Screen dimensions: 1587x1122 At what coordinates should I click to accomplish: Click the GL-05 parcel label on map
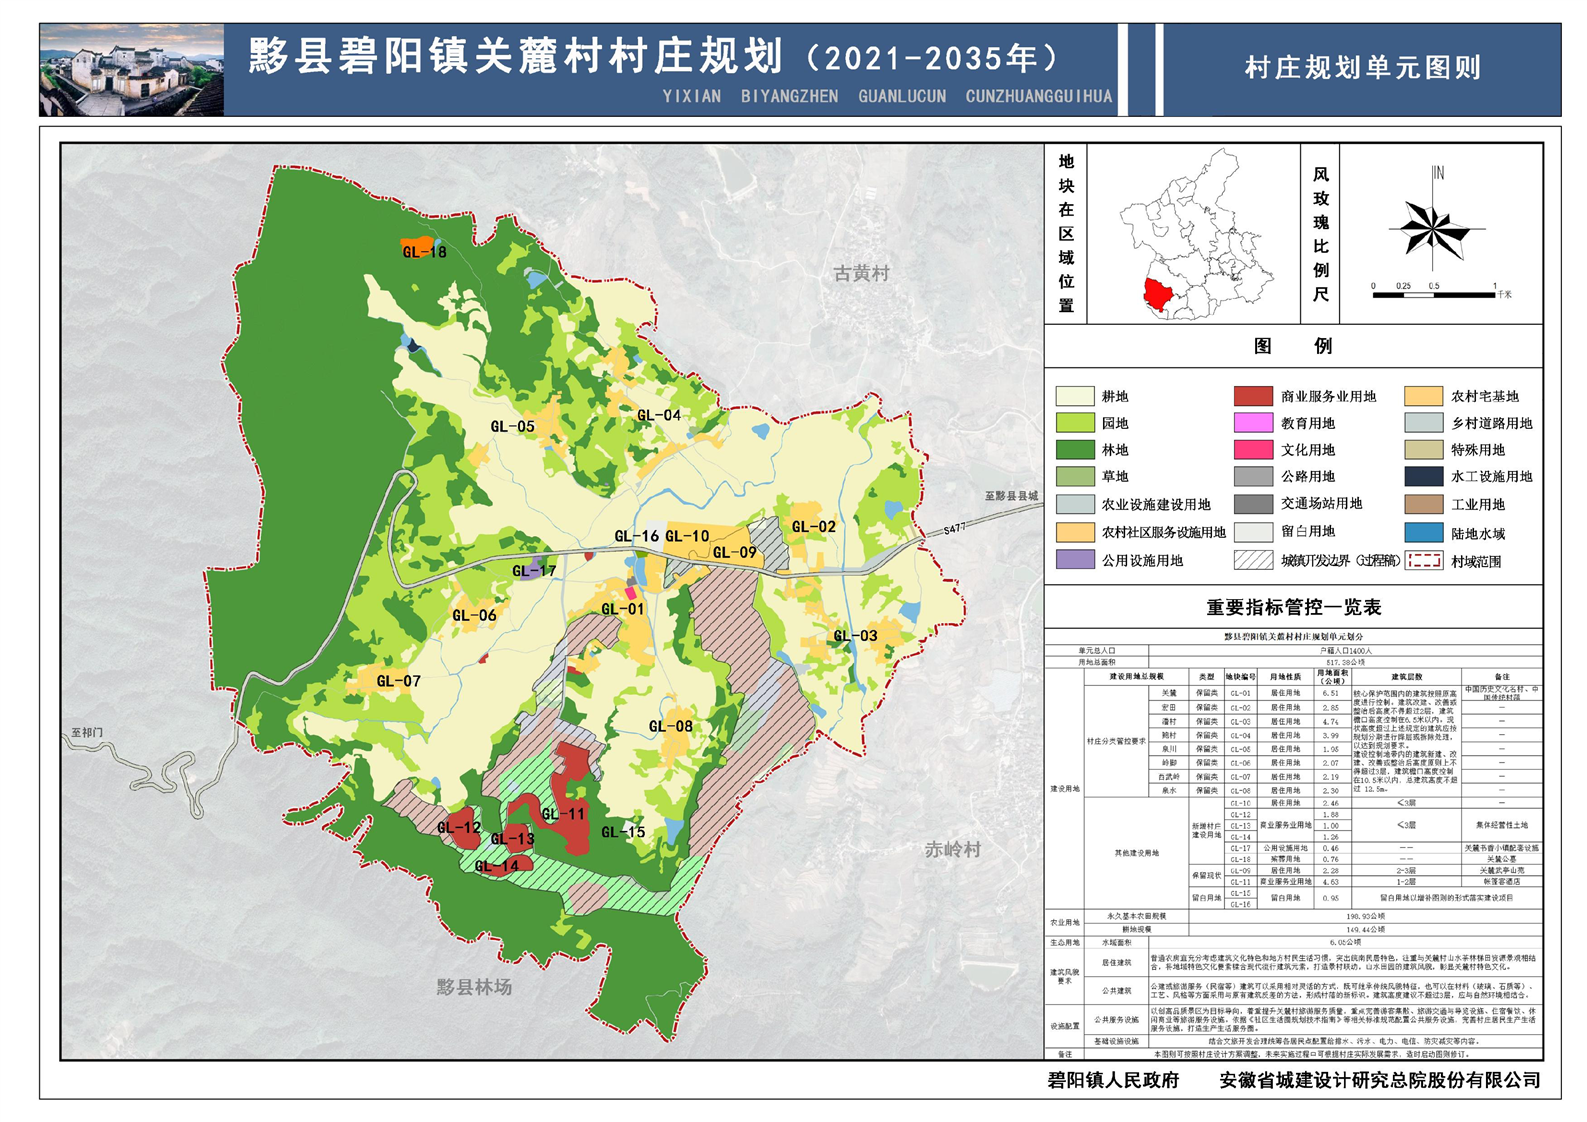click(512, 426)
